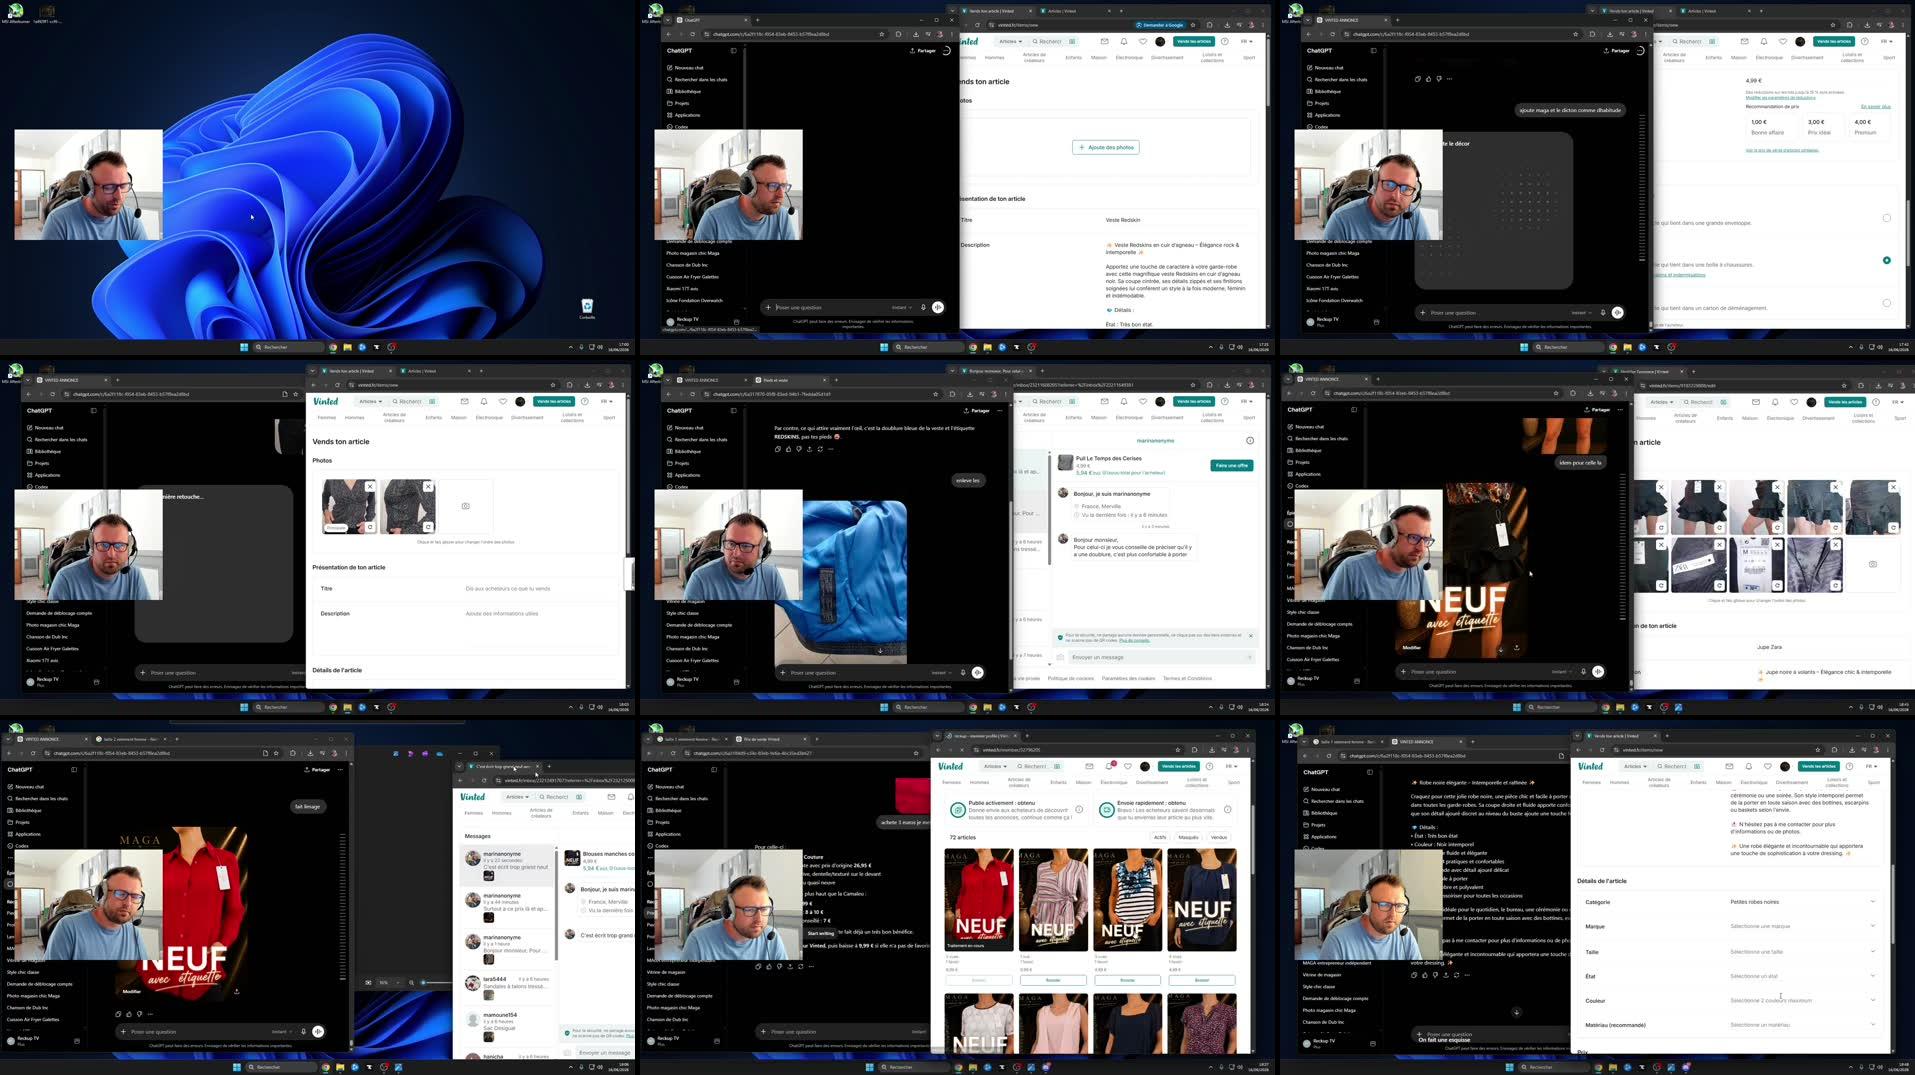The width and height of the screenshot is (1915, 1075).
Task: Switch to the Vendus tab of 72 articles
Action: pyautogui.click(x=1219, y=837)
